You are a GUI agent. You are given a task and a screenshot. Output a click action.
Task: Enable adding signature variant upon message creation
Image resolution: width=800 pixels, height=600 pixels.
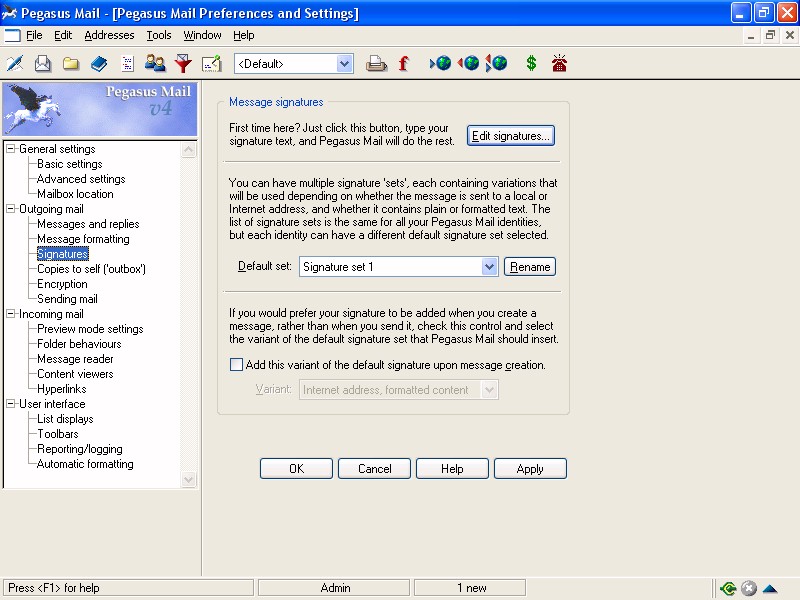click(236, 364)
